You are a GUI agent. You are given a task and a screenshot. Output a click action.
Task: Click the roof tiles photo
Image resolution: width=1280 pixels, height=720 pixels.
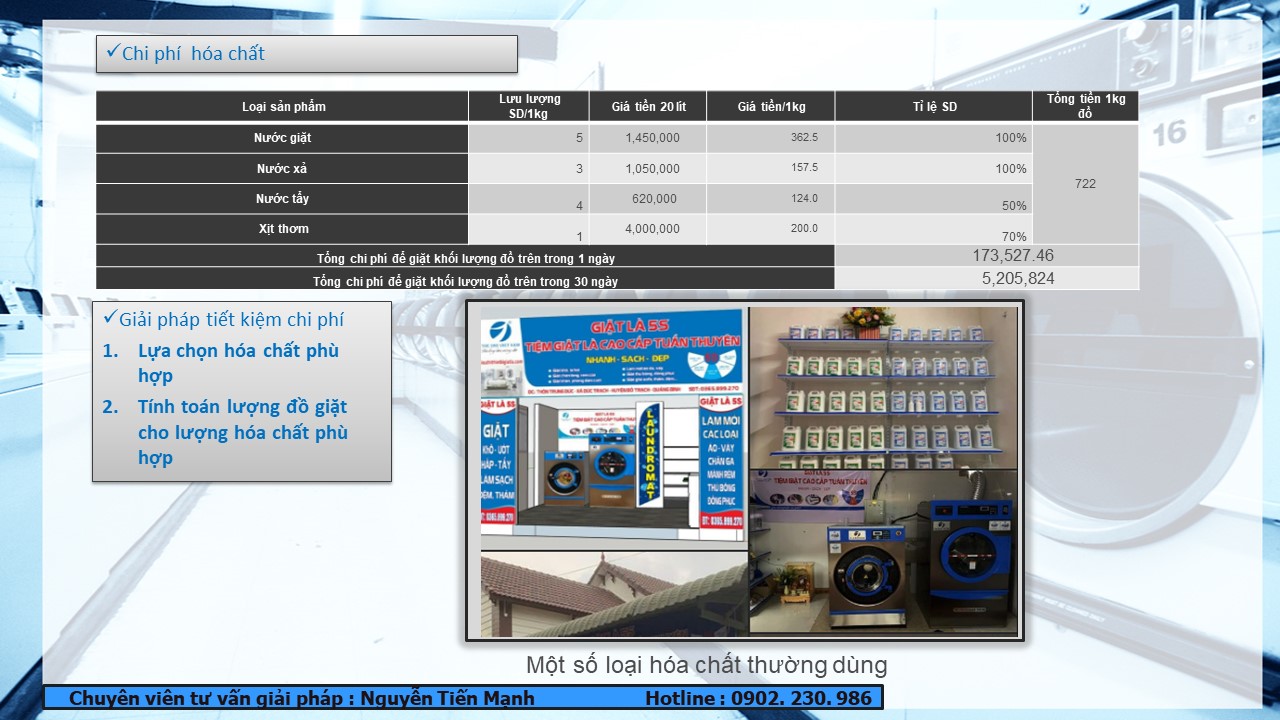[613, 594]
